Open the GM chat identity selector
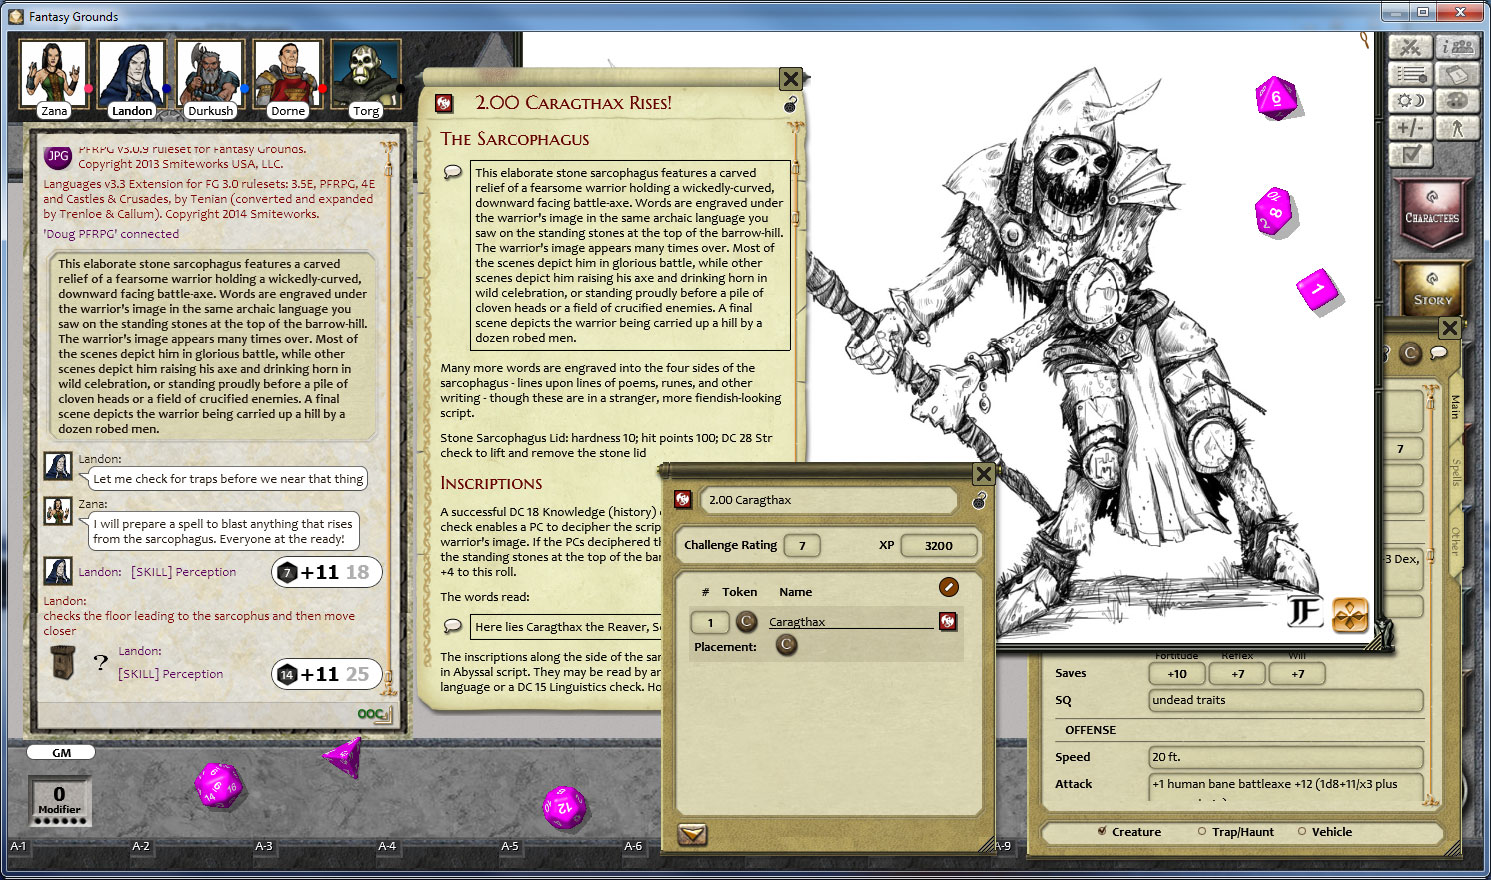This screenshot has height=880, width=1491. click(x=60, y=752)
